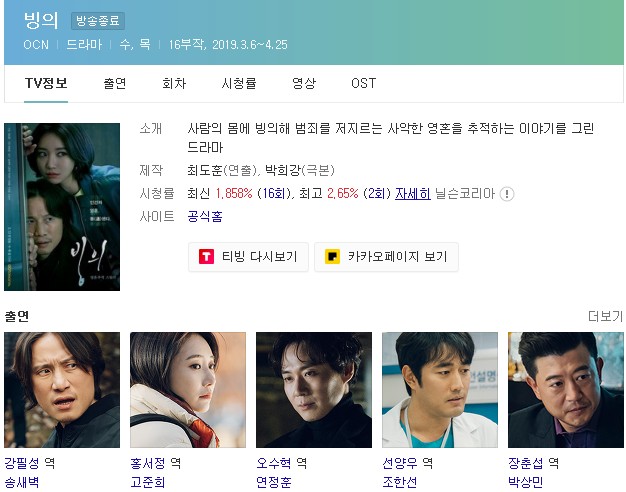The height and width of the screenshot is (492, 626).
Task: Click the 장춘섭 역 character link
Action: [533, 463]
